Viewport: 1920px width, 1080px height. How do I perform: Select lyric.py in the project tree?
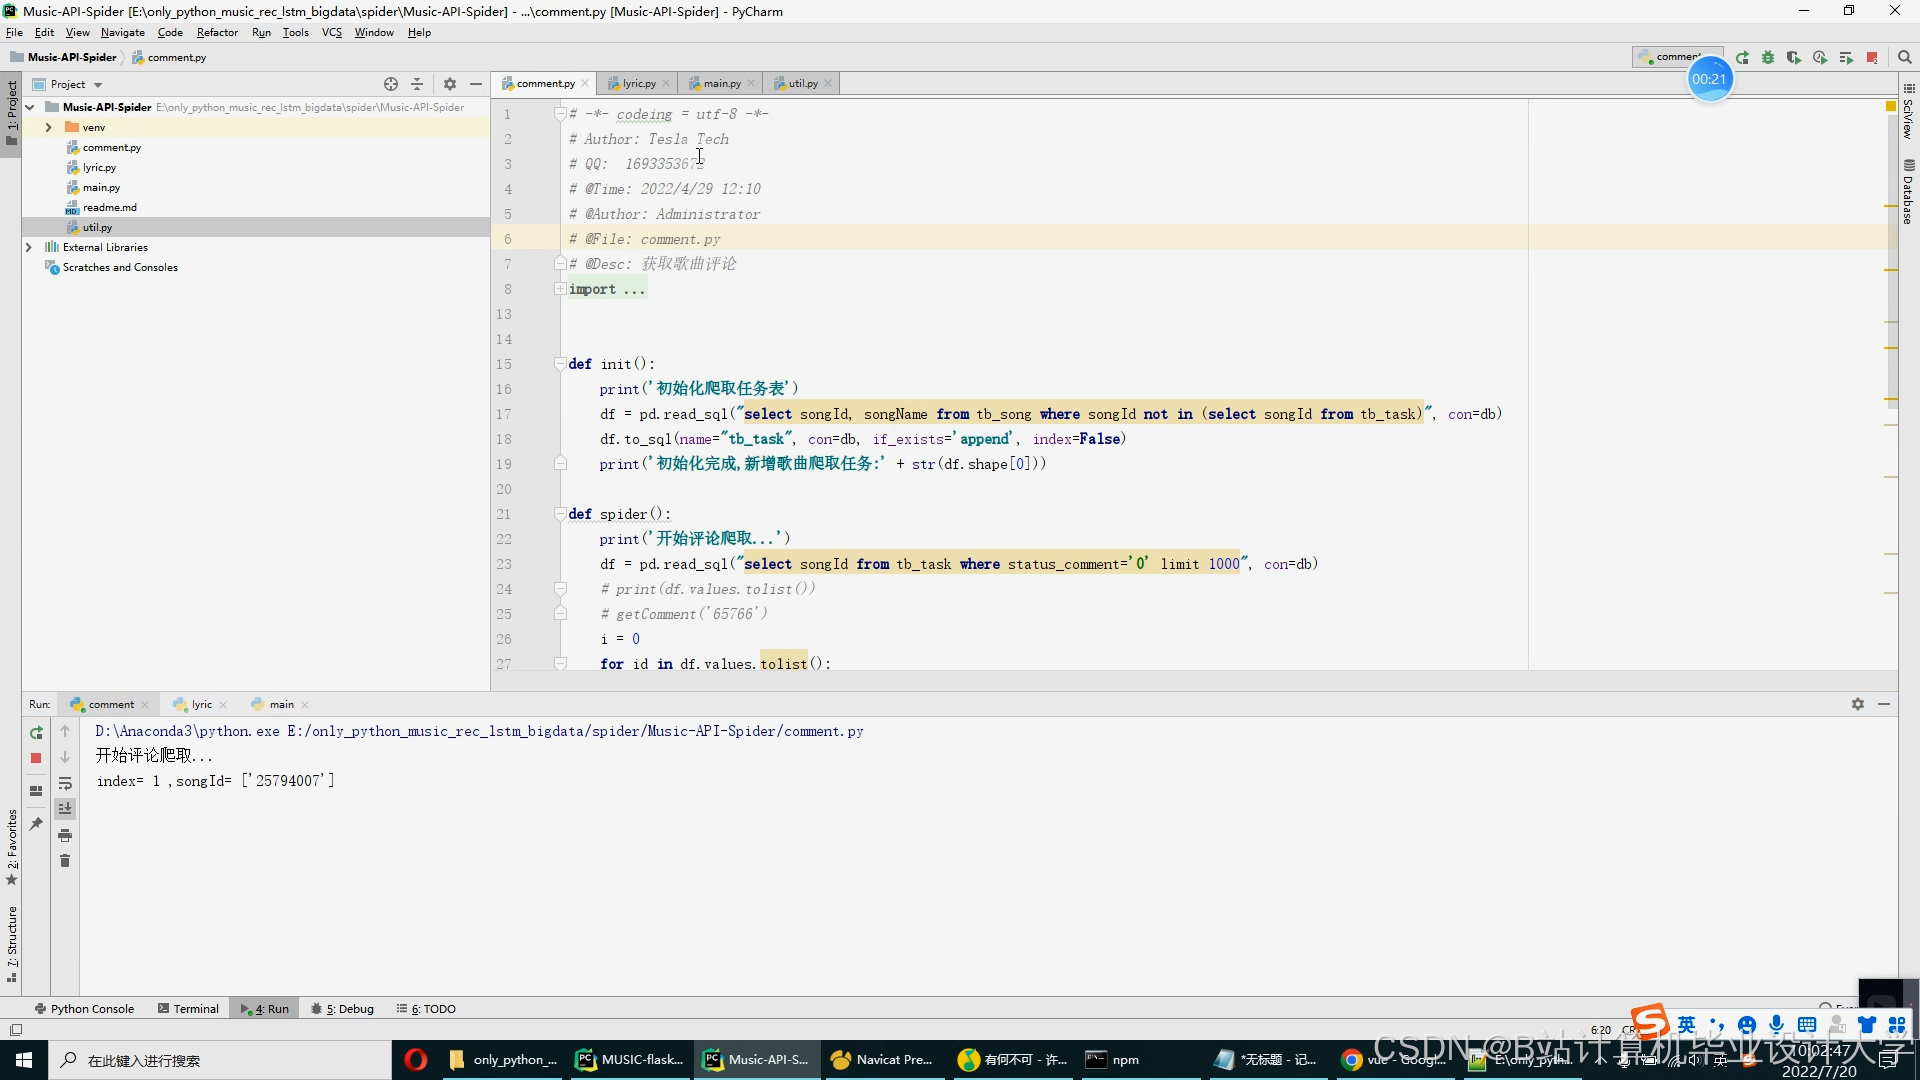99,167
